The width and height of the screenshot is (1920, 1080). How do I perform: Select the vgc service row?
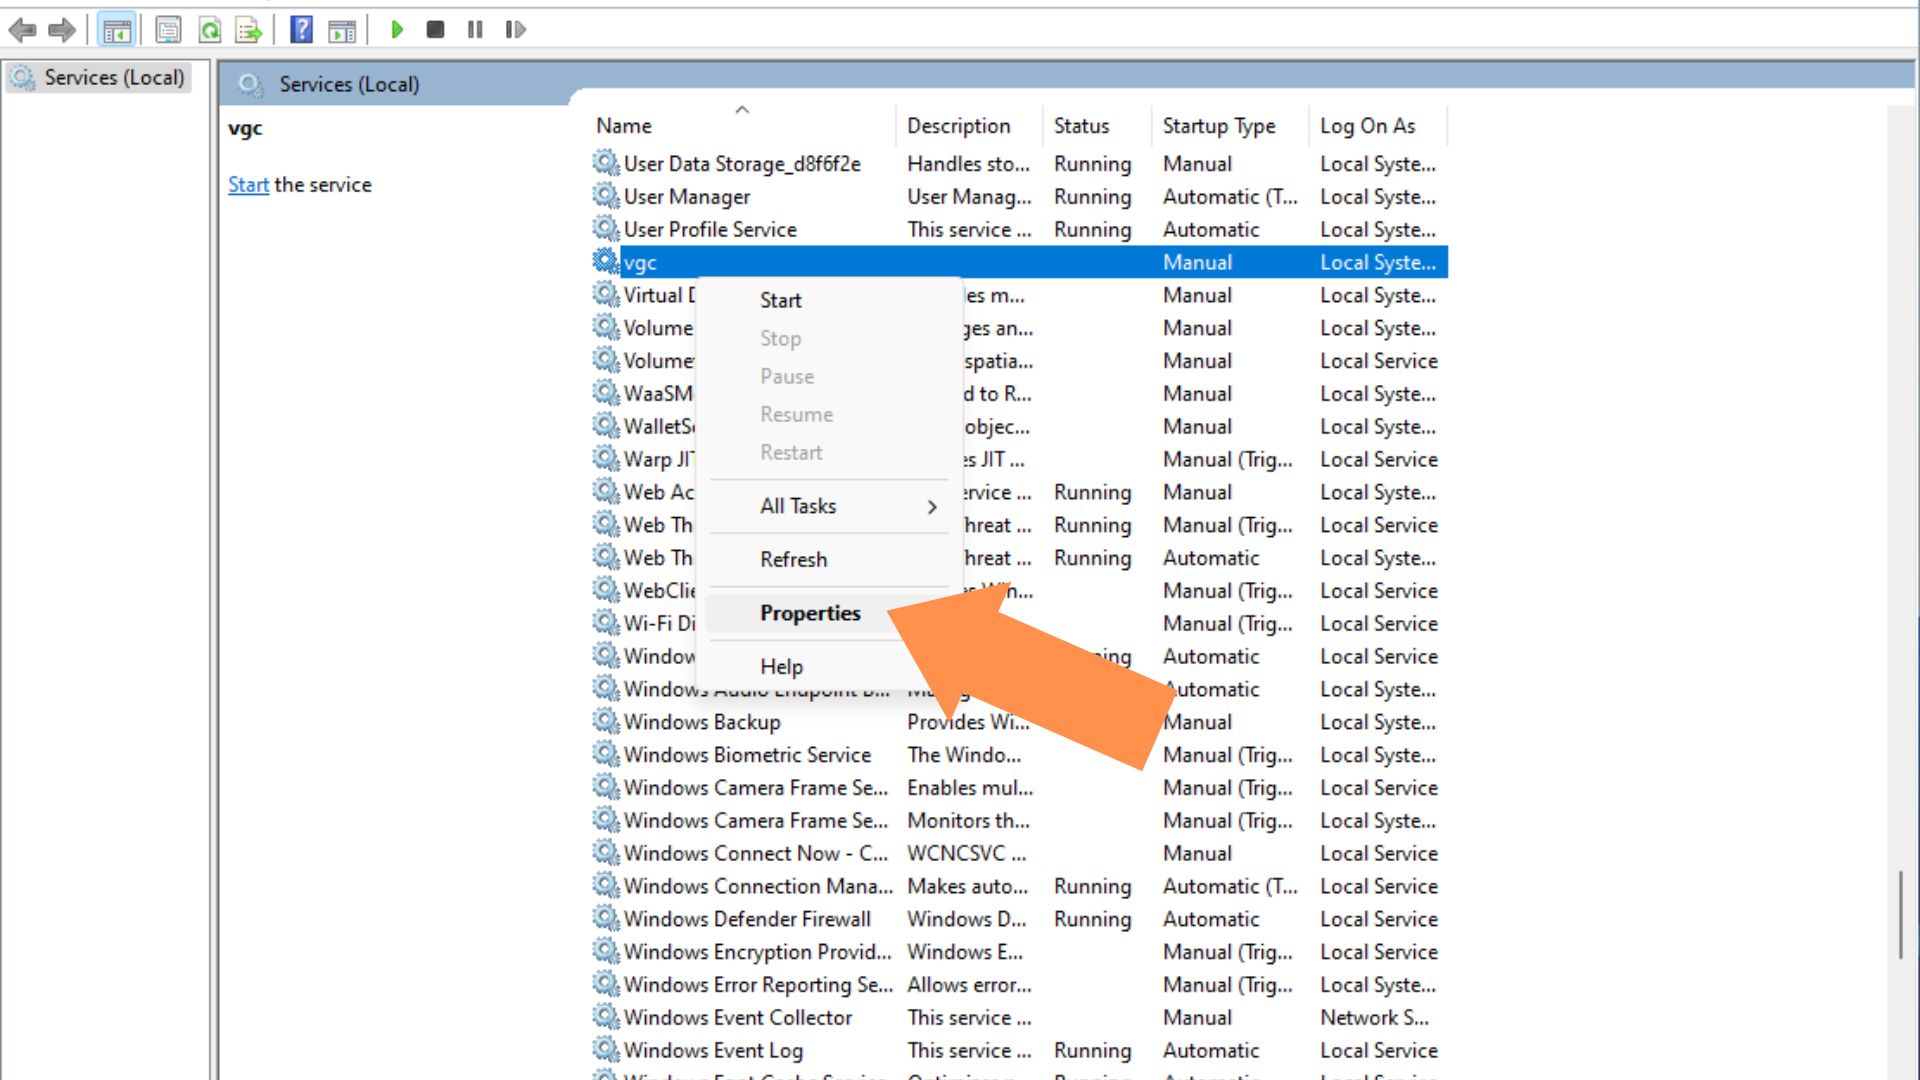1019,262
